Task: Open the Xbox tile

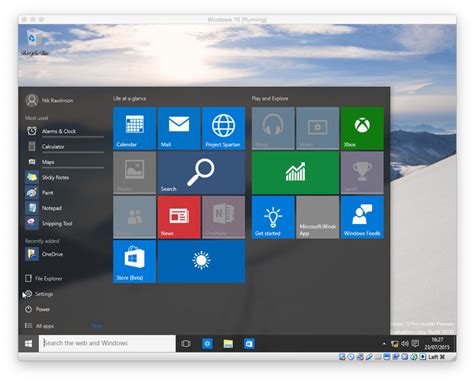Action: pyautogui.click(x=362, y=128)
